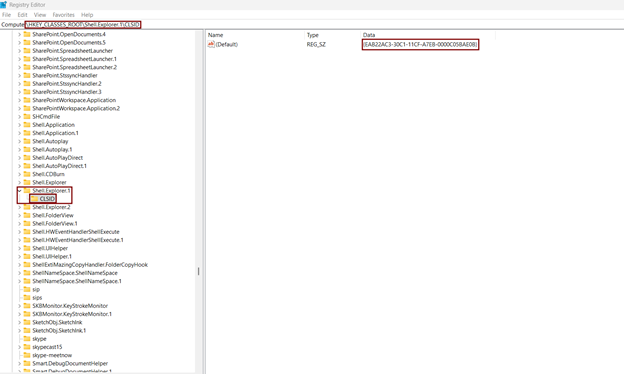This screenshot has width=624, height=374.
Task: Click the sip folder icon
Action: 27,289
